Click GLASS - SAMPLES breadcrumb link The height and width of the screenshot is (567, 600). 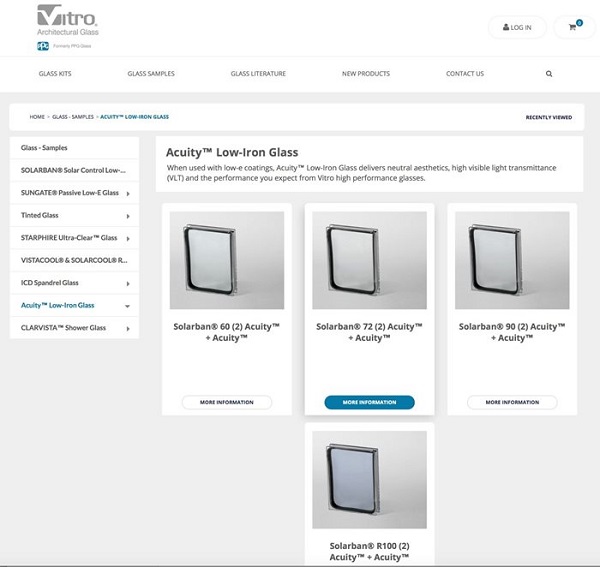73,117
